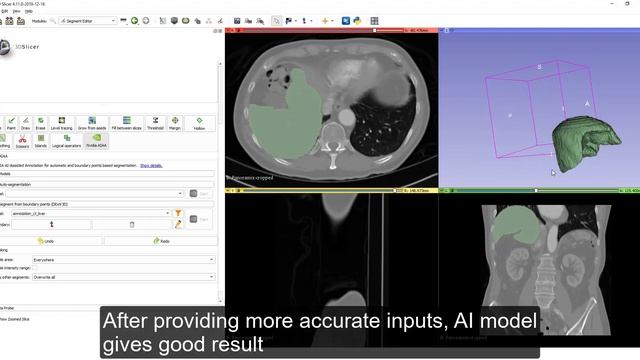Select the Islands effect
This screenshot has width=640, height=360.
coord(41,141)
